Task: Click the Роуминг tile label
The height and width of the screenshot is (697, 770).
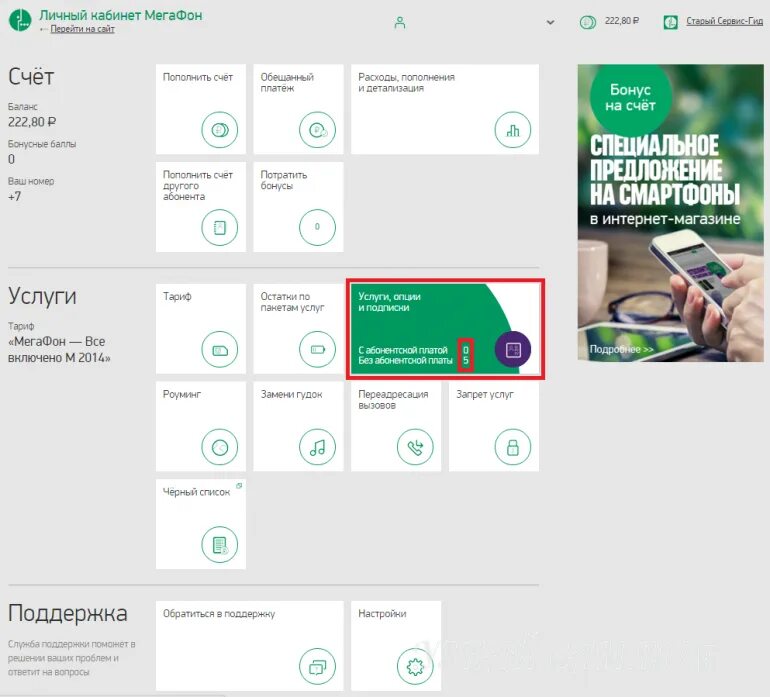Action: pos(182,394)
